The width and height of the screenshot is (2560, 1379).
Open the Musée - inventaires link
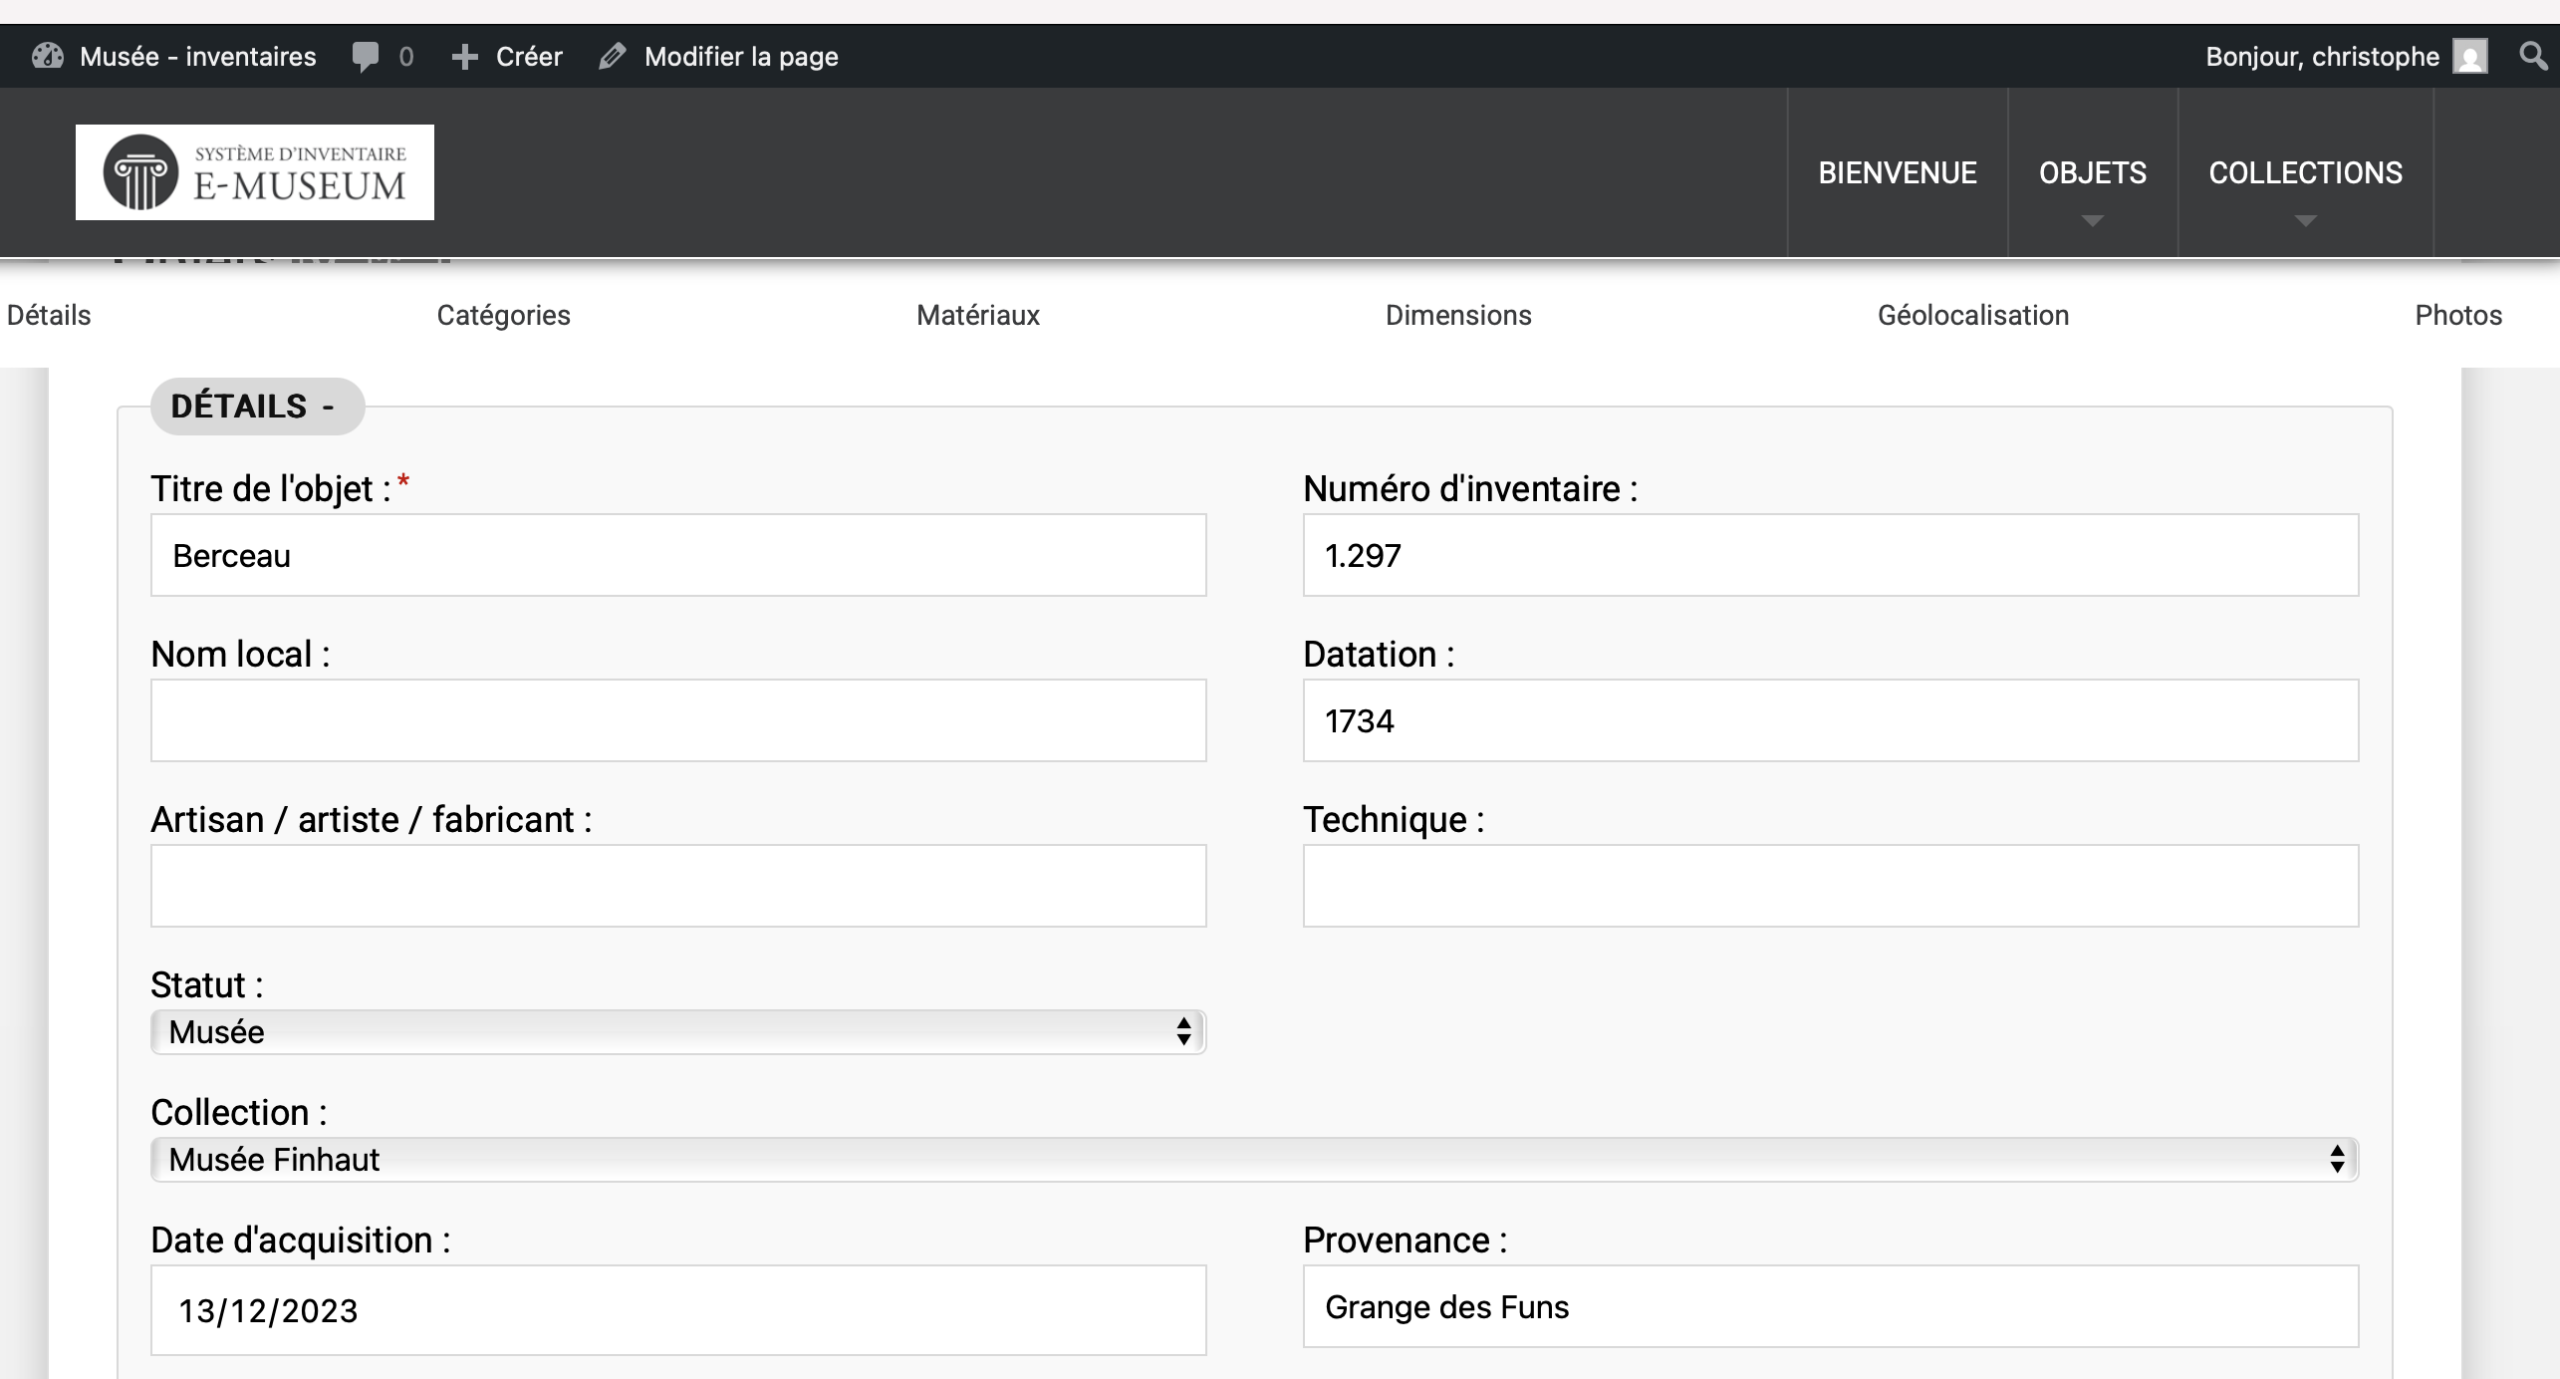[x=197, y=56]
